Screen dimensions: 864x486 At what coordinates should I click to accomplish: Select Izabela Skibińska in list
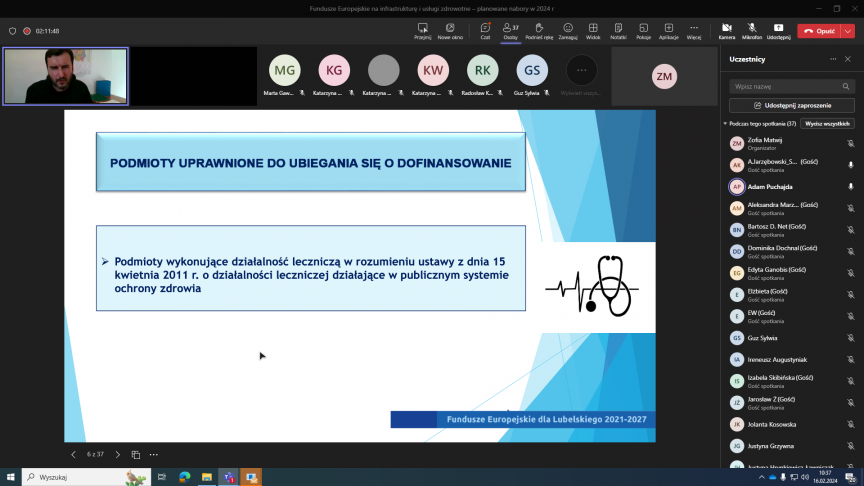coord(791,381)
